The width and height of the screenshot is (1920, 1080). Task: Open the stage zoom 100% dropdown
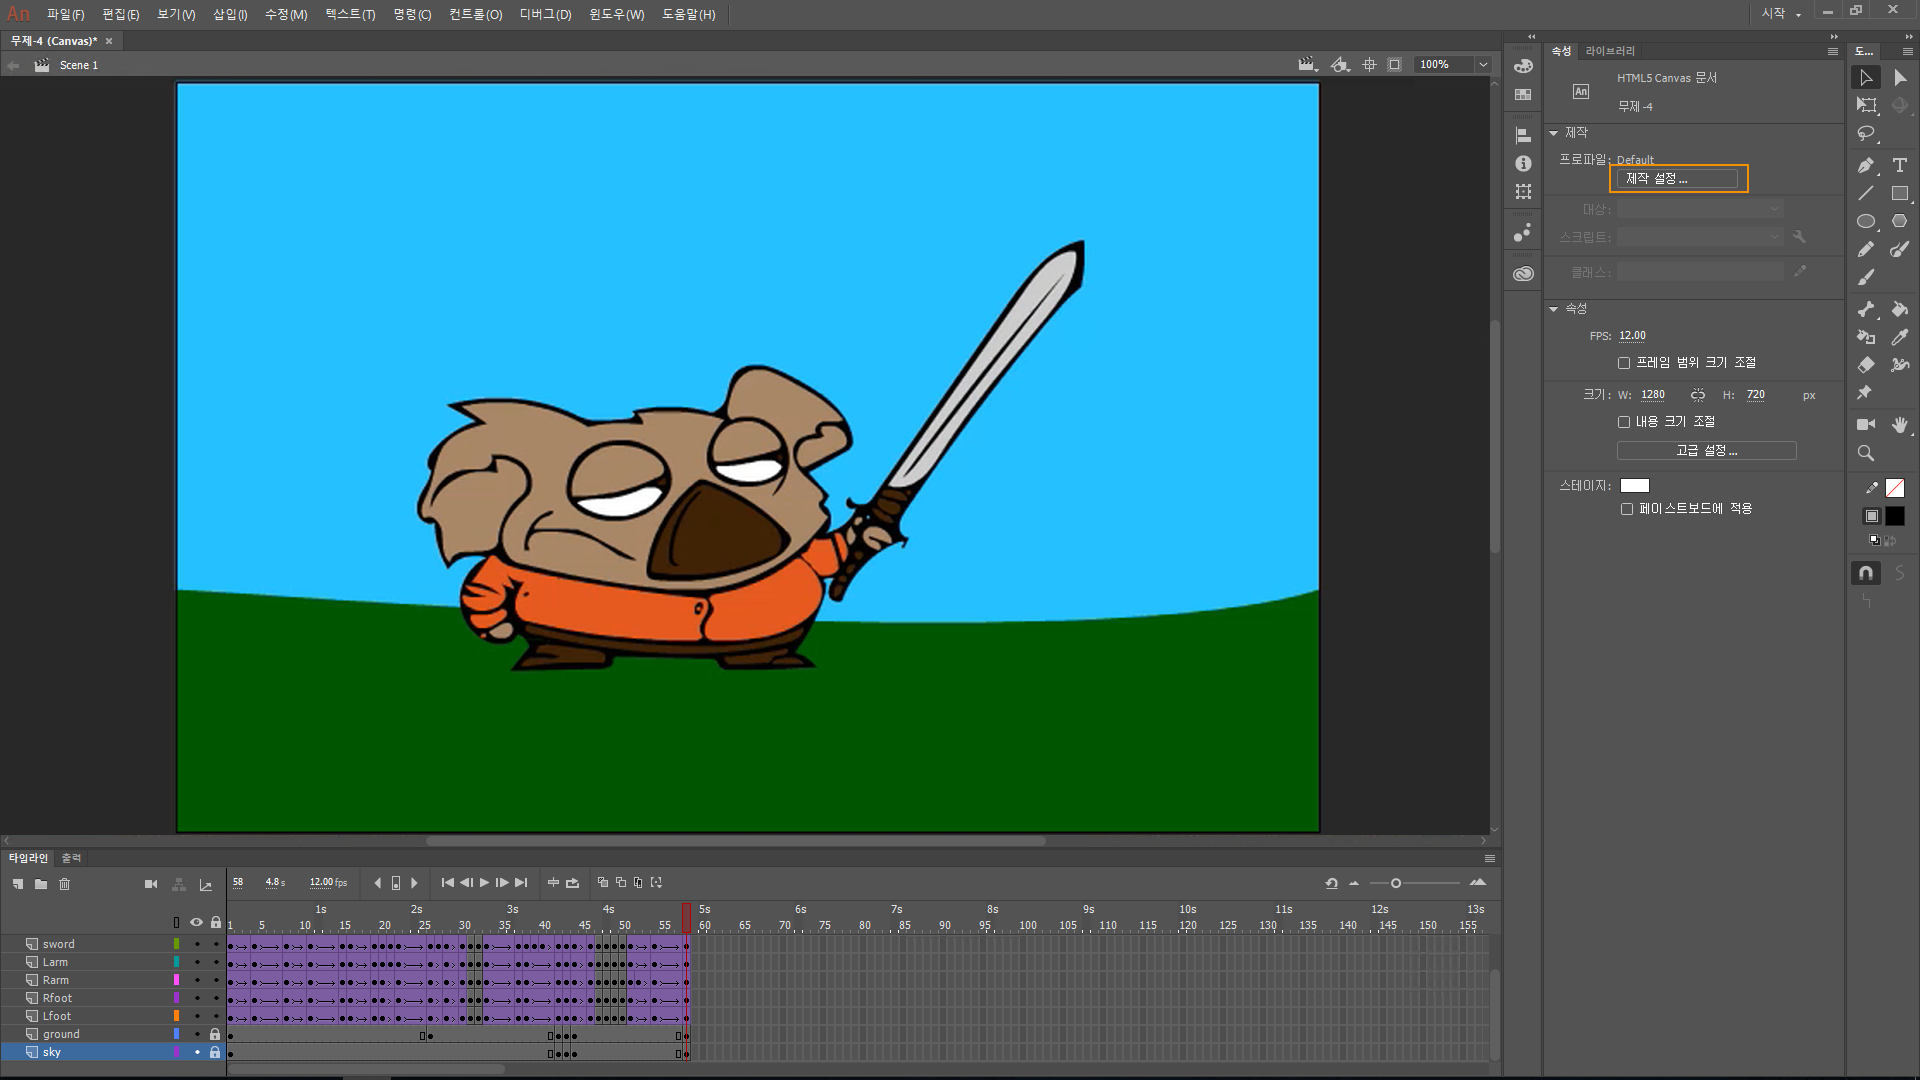coord(1483,64)
